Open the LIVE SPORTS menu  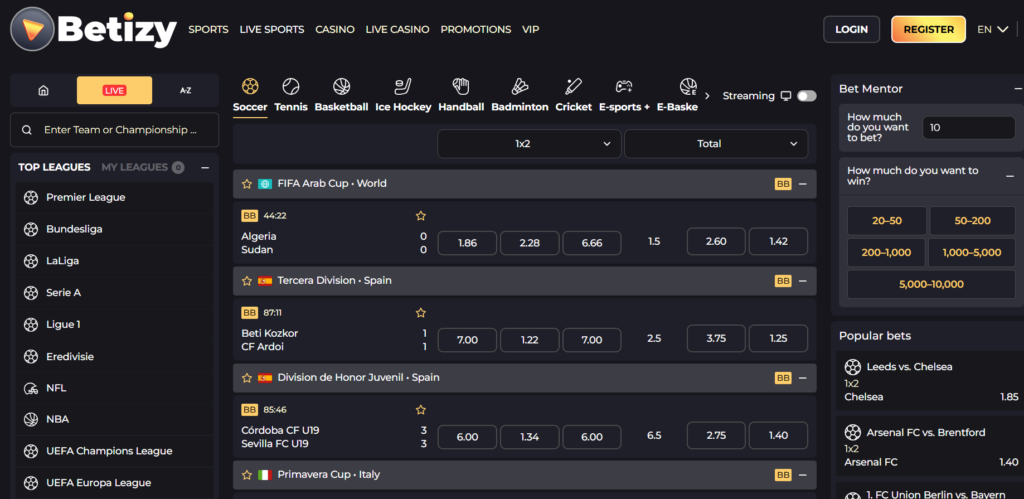(x=272, y=29)
